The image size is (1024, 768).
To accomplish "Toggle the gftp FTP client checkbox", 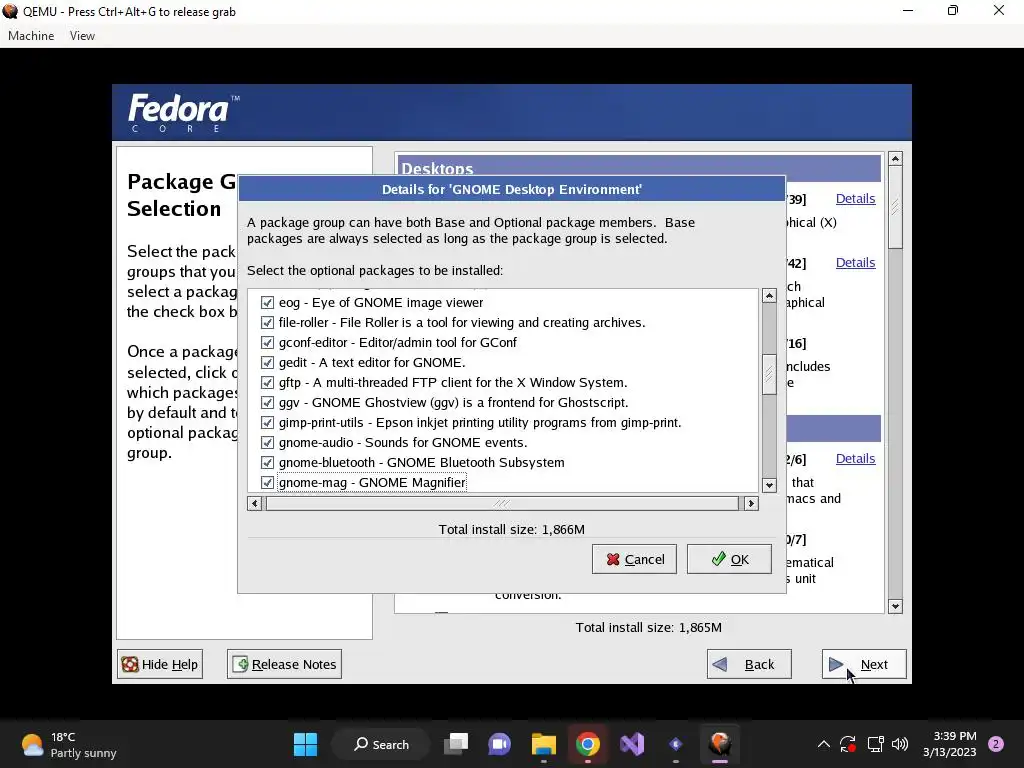I will tap(267, 383).
